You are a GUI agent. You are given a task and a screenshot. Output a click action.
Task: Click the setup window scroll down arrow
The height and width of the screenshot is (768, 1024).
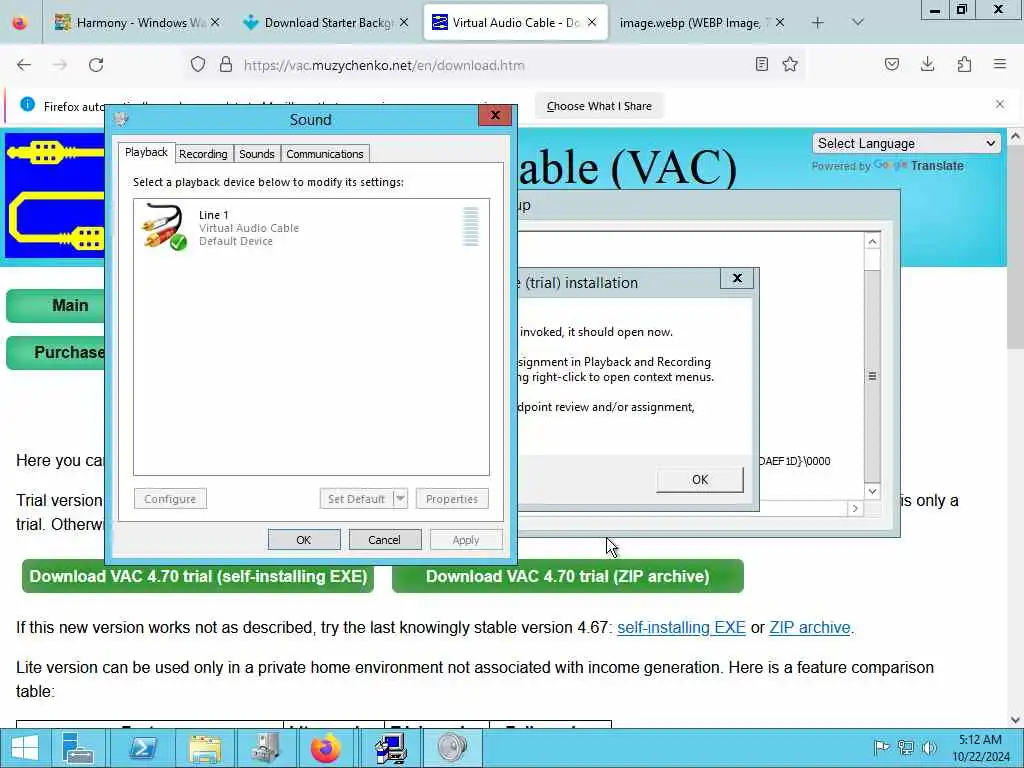tap(872, 491)
